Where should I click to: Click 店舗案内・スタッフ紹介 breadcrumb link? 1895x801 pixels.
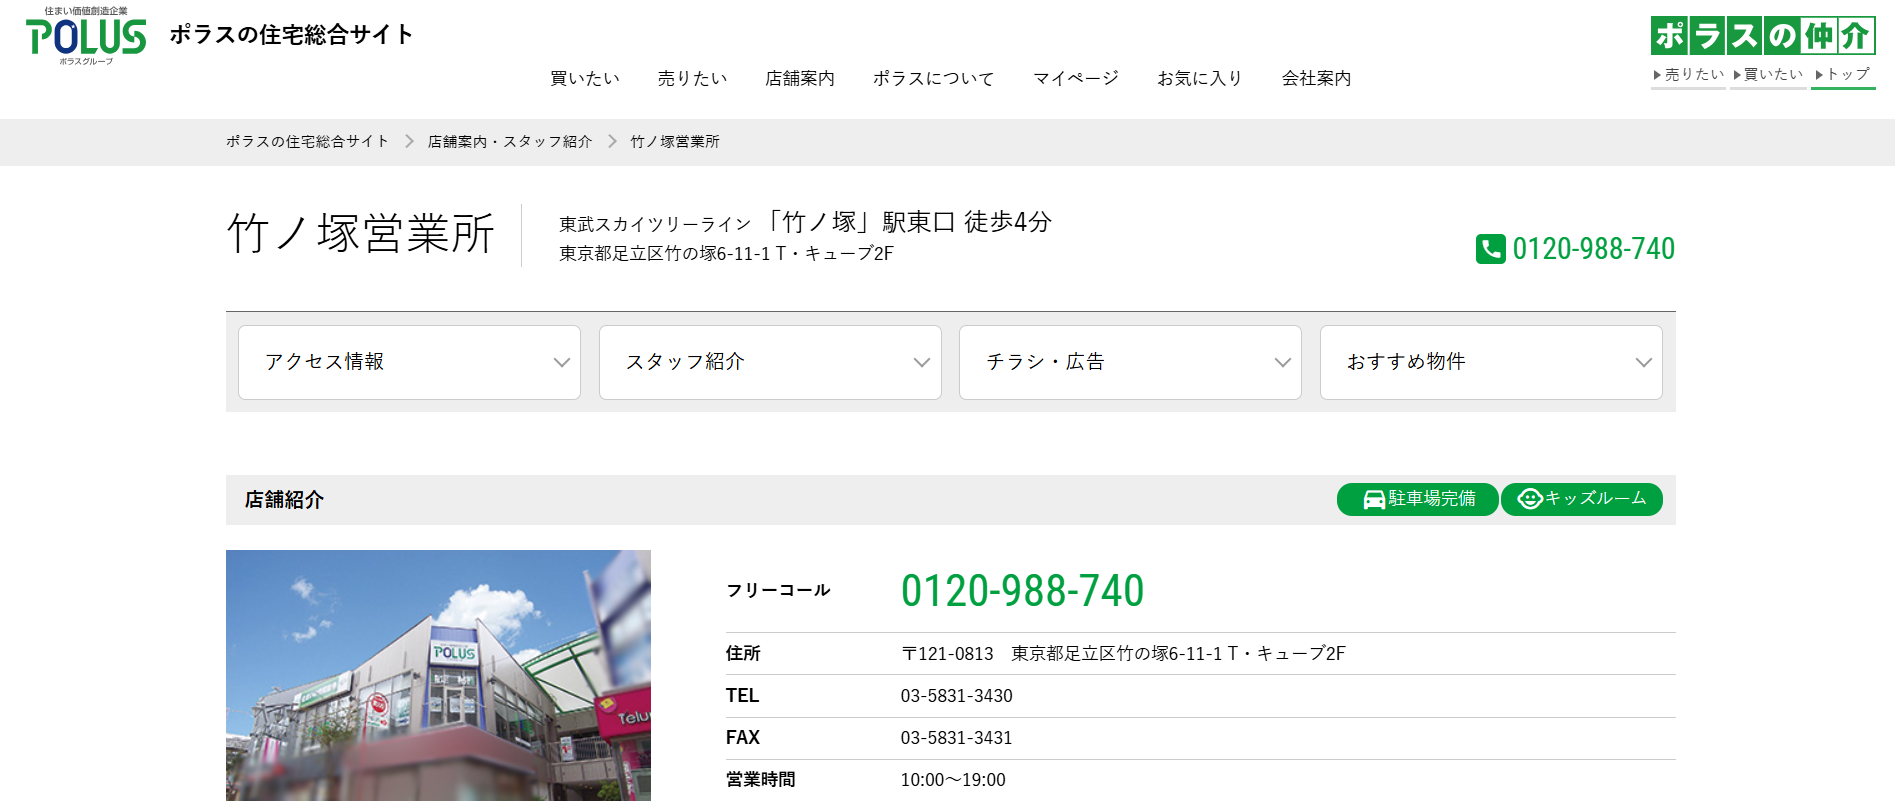pos(510,142)
